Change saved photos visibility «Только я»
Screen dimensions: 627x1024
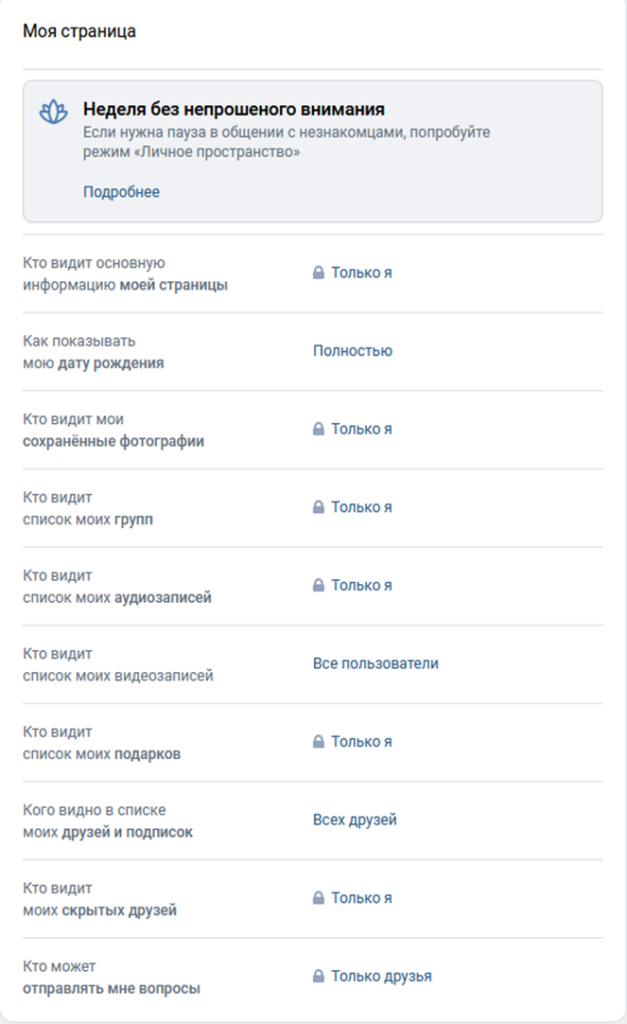(x=361, y=429)
